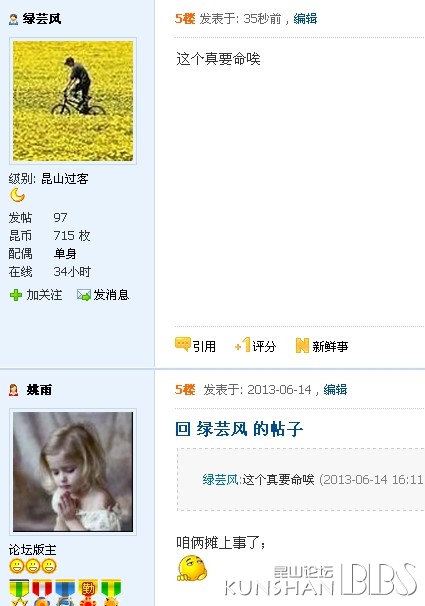Click 绿芸风 name inside the quoted block
425x606 pixels.
[x=220, y=480]
